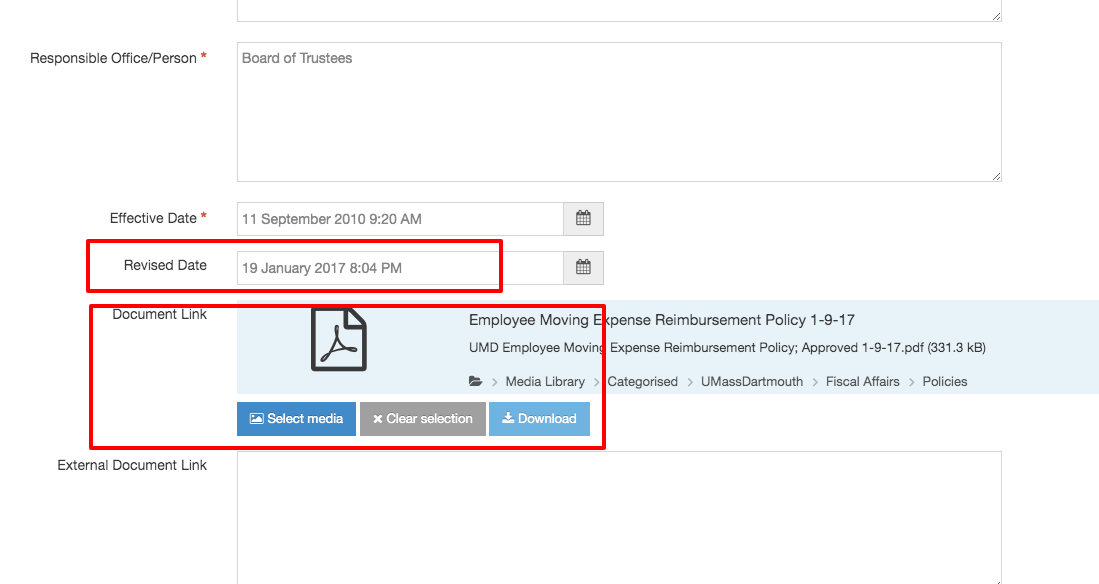This screenshot has height=584, width=1099.
Task: Download the attached policy PDF
Action: (539, 419)
